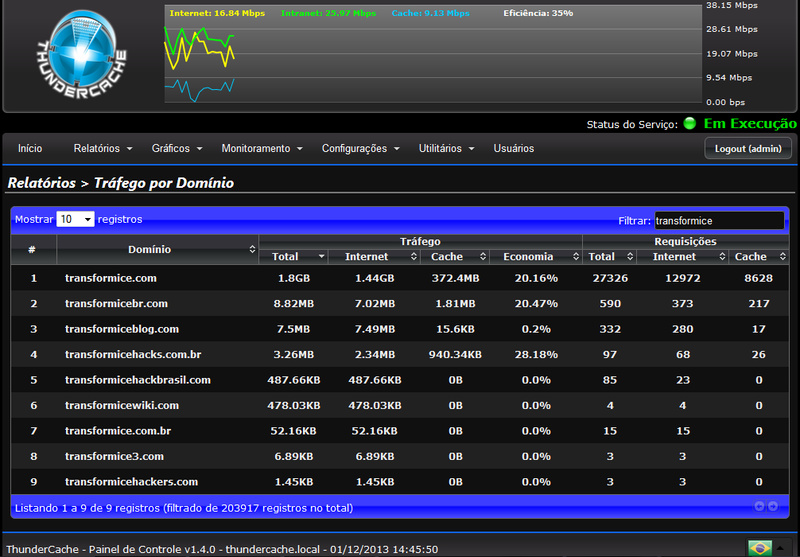This screenshot has height=557, width=800.
Task: Click the 20.47% economia value
Action: pos(536,303)
